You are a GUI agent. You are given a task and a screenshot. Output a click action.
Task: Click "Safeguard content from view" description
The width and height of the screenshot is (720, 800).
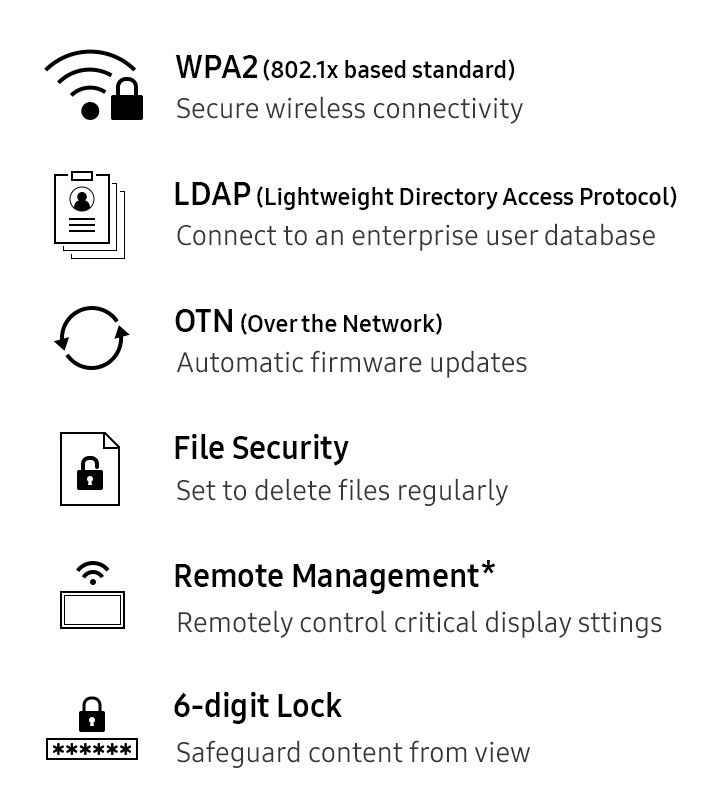[x=352, y=752]
